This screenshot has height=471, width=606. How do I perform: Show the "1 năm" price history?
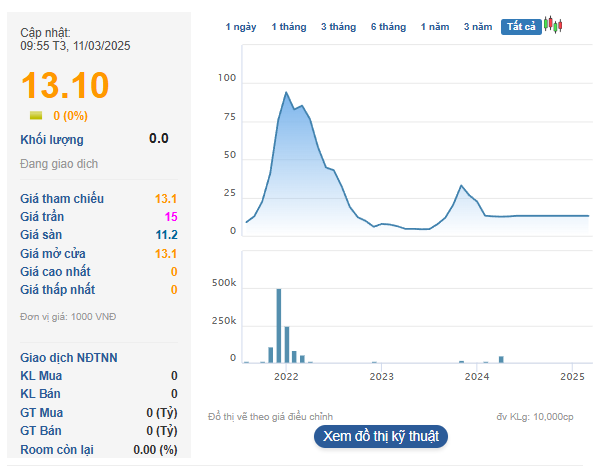(x=435, y=27)
